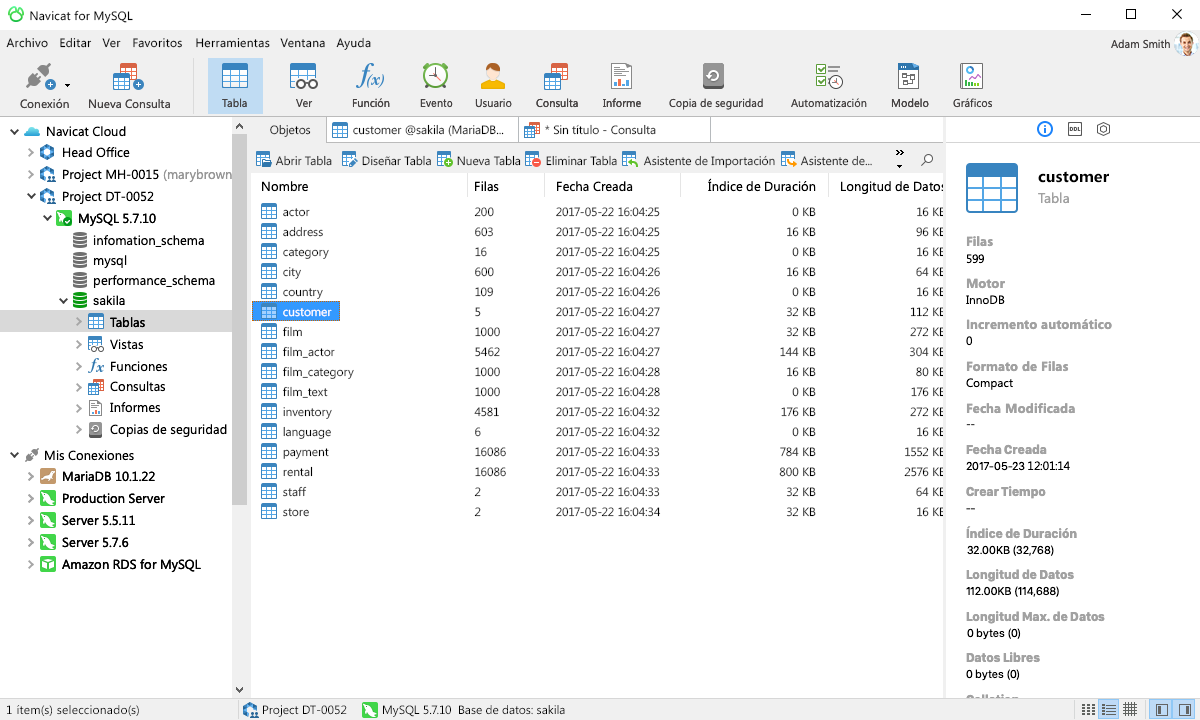Create a Nueva Consulta from toolbar

pyautogui.click(x=129, y=85)
